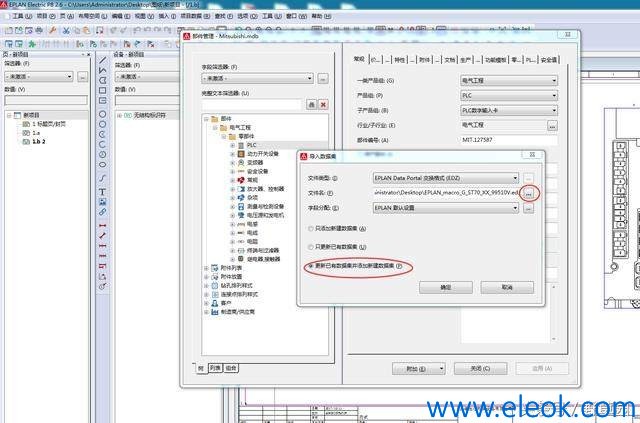Click the scrollbar of the description box
Viewport: 640px width, 423px height.
tap(554, 313)
